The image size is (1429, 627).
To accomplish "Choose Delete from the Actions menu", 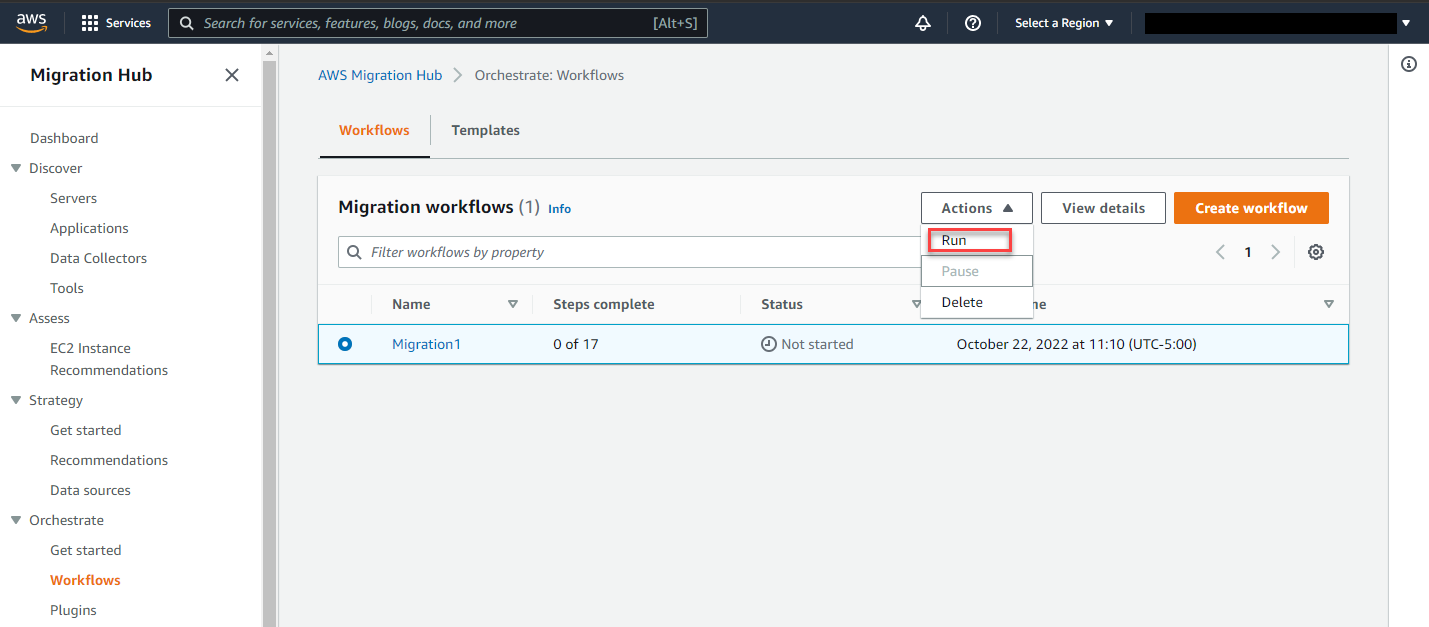I will point(977,302).
